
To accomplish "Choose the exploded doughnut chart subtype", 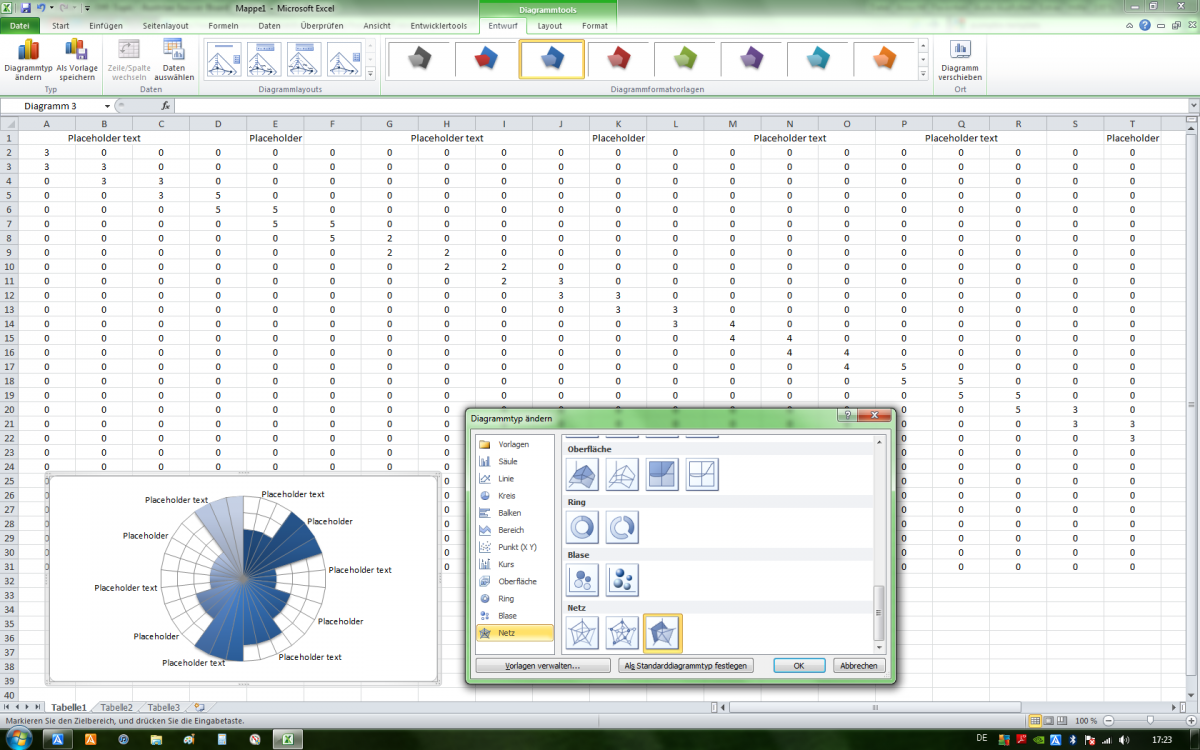I will 622,527.
